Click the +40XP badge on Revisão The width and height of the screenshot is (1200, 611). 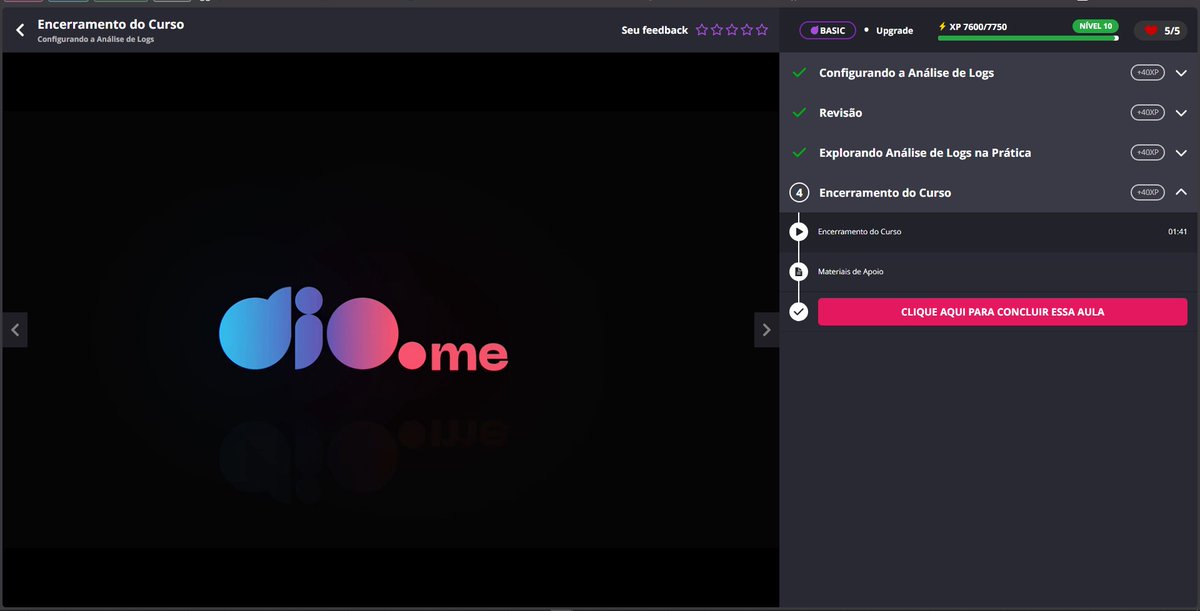coord(1147,112)
